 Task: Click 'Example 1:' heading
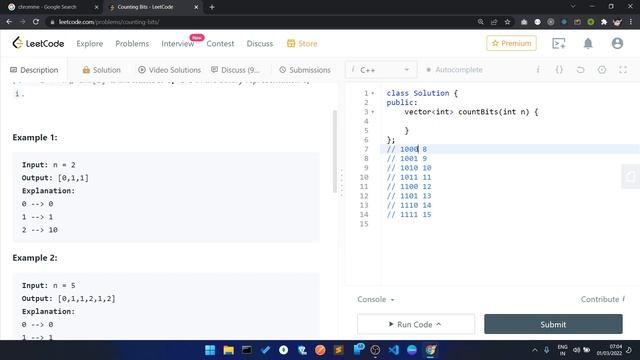pyautogui.click(x=35, y=138)
